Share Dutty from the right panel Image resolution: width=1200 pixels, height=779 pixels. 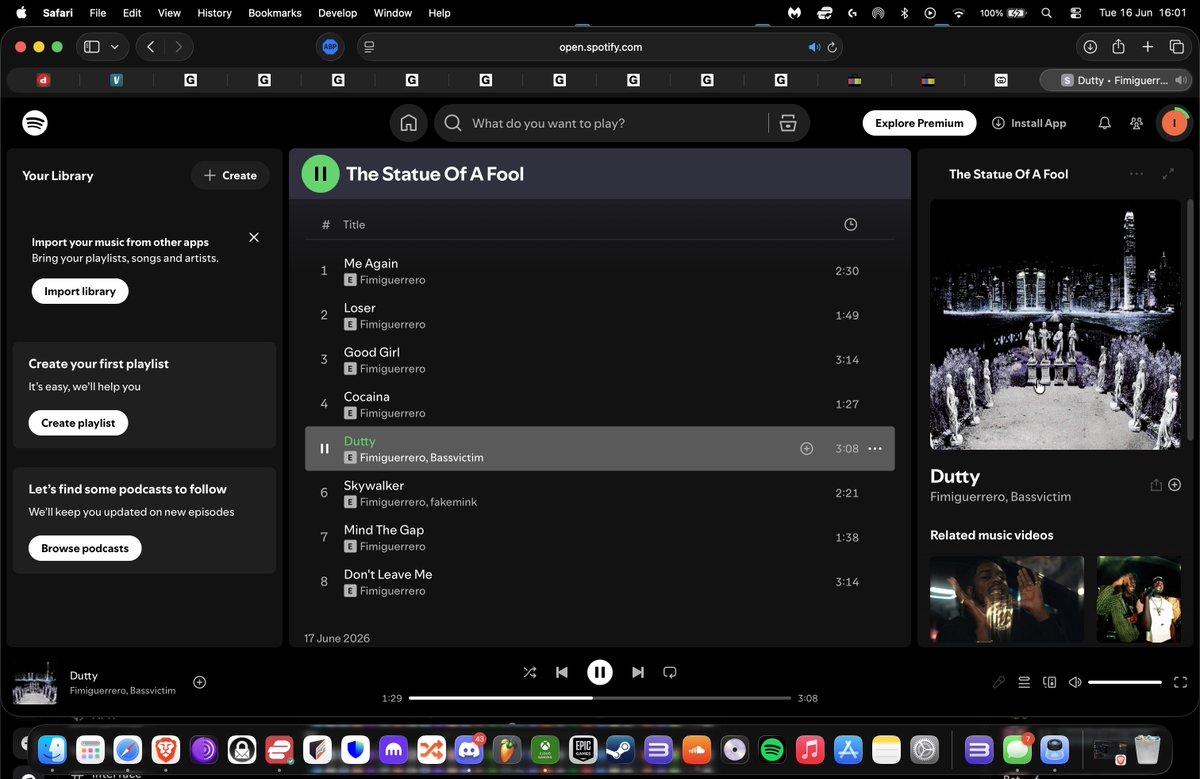pos(1156,485)
